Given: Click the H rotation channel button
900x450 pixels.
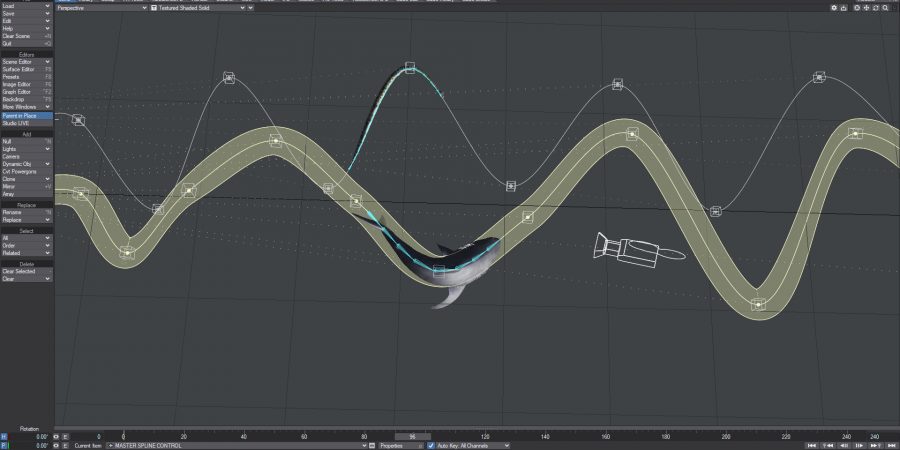Looking at the screenshot, I should point(4,437).
